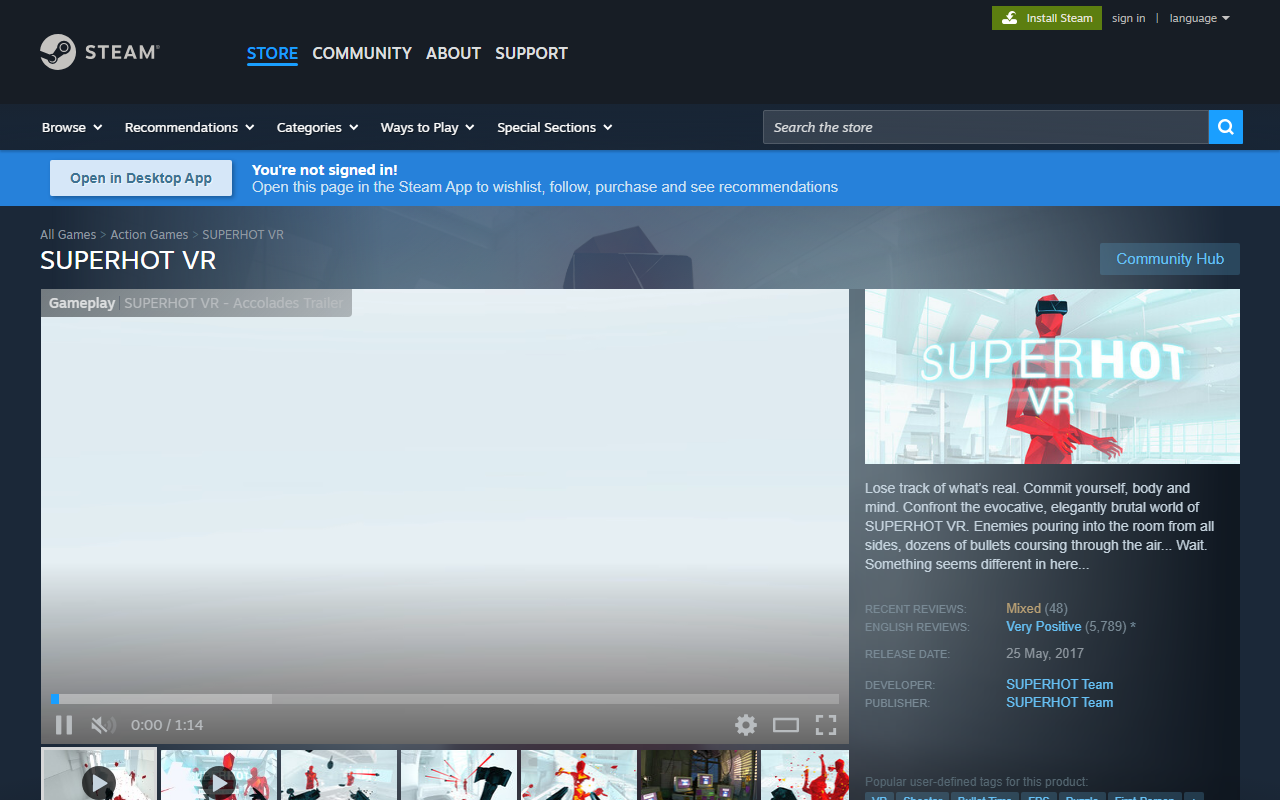Click the Install Steam button
The width and height of the screenshot is (1280, 800).
[x=1047, y=18]
